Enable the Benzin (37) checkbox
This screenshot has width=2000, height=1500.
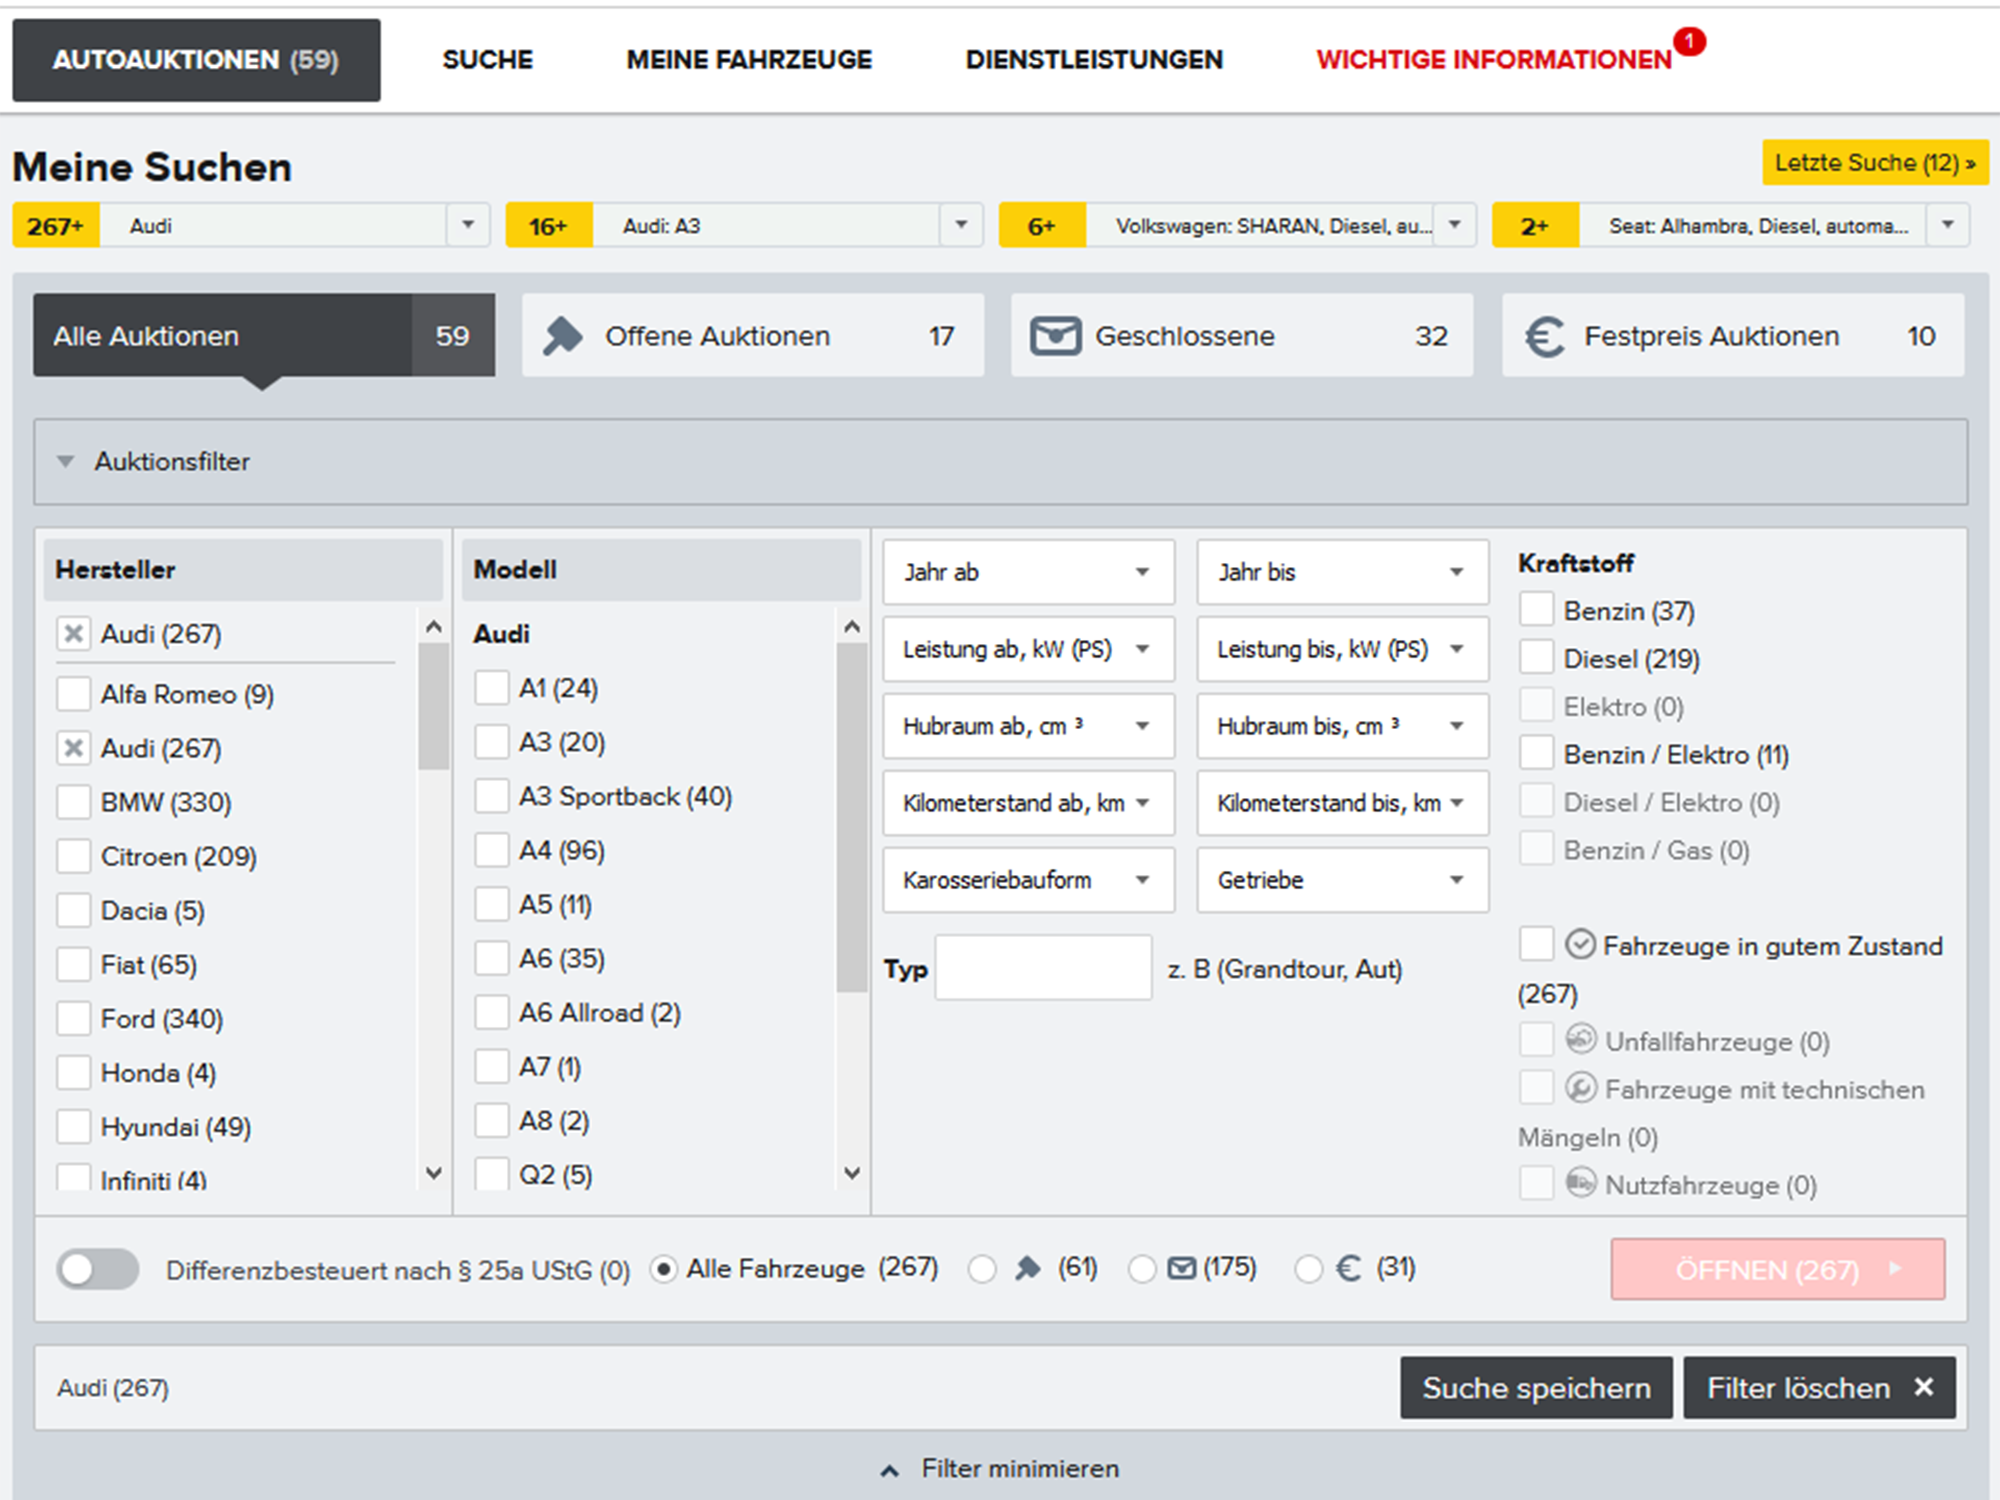(1536, 609)
